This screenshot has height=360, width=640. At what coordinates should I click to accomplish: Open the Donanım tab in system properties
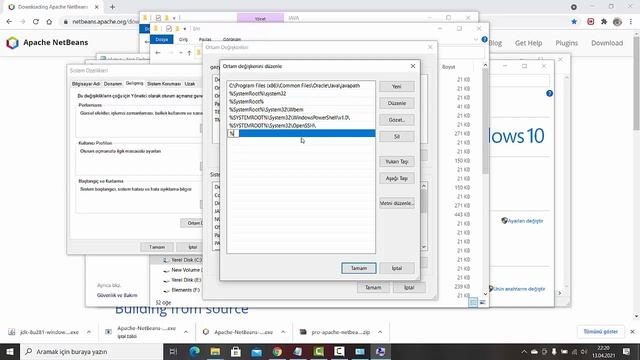[113, 84]
